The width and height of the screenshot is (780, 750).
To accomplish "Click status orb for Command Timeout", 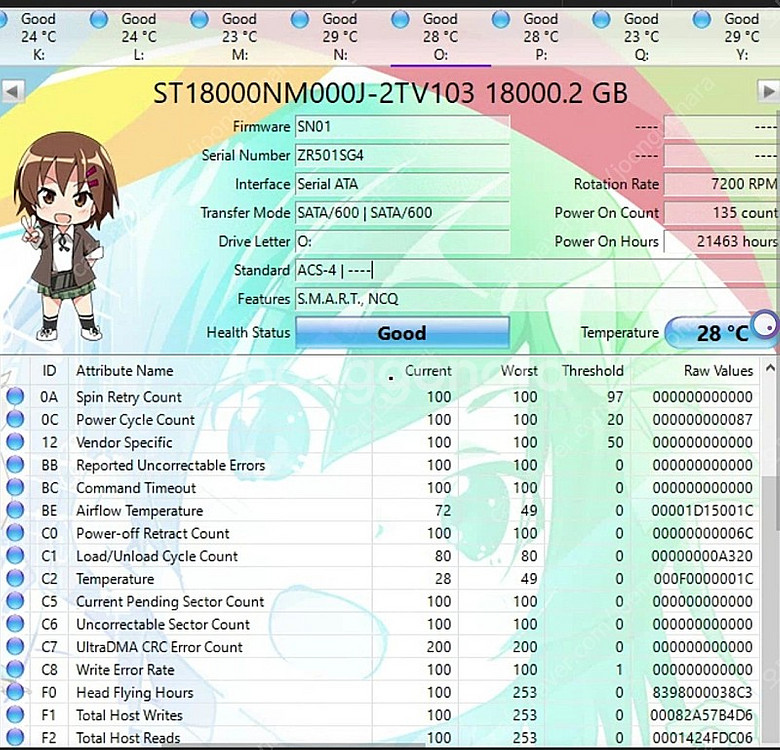I will coord(15,487).
